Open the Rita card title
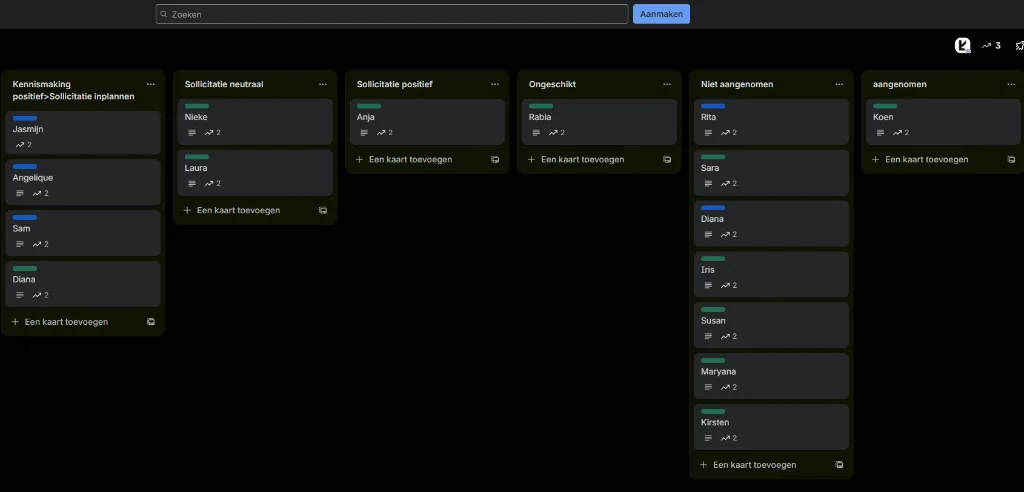This screenshot has height=492, width=1024. click(x=709, y=117)
